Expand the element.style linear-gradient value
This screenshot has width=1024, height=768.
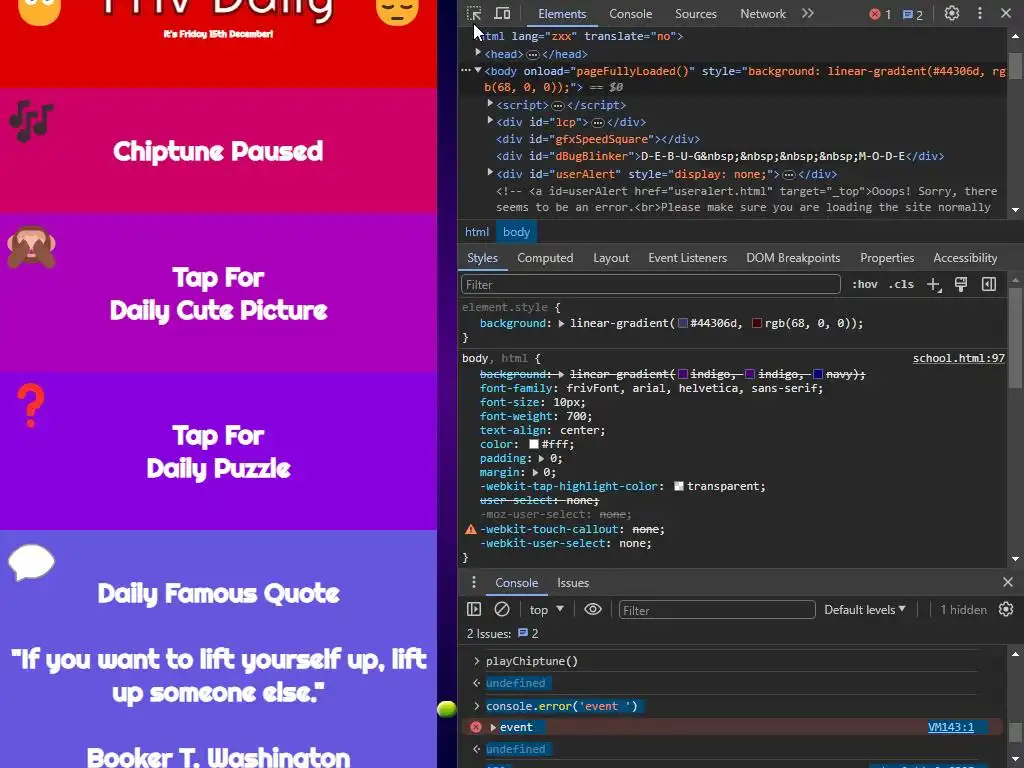(x=561, y=323)
